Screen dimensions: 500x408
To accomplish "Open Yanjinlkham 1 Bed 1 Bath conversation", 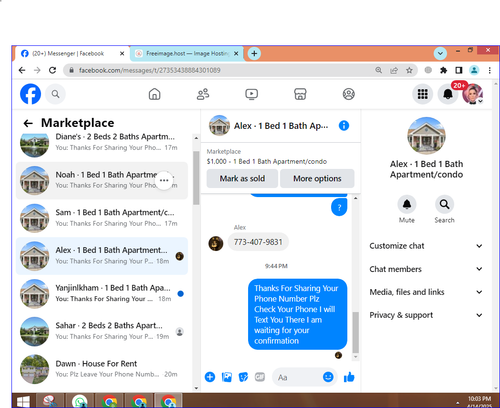I will point(102,294).
